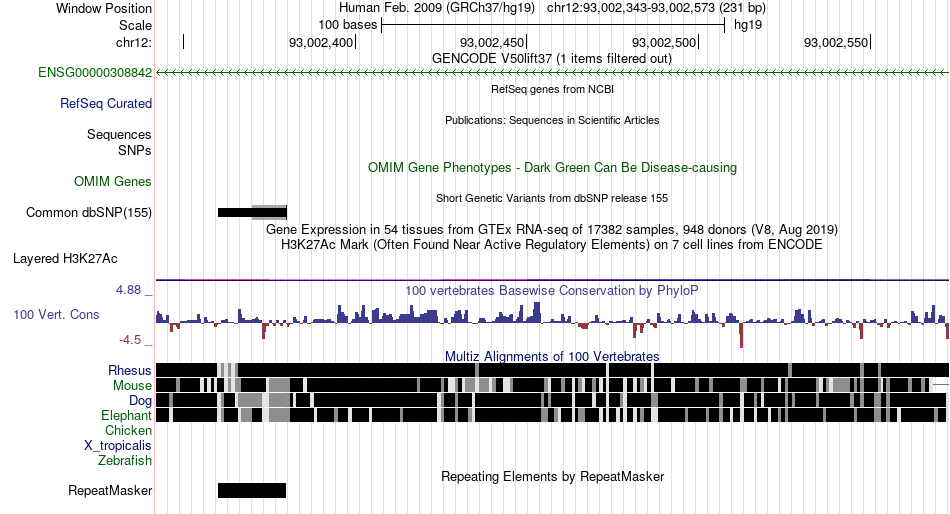This screenshot has height=514, width=950.
Task: Click the RepeatMasker track label
Action: 110,490
